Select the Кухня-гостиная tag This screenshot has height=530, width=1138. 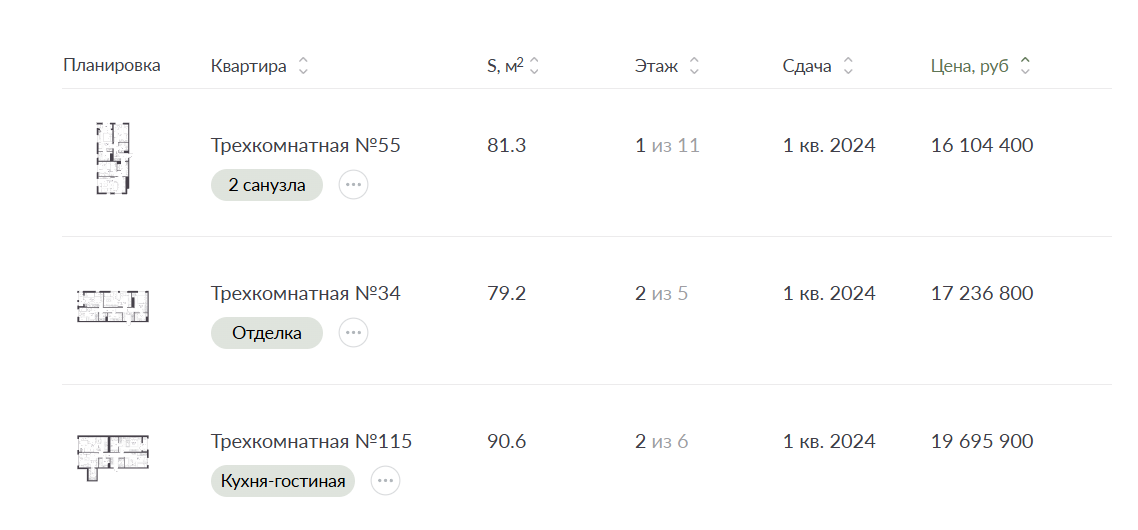[282, 481]
